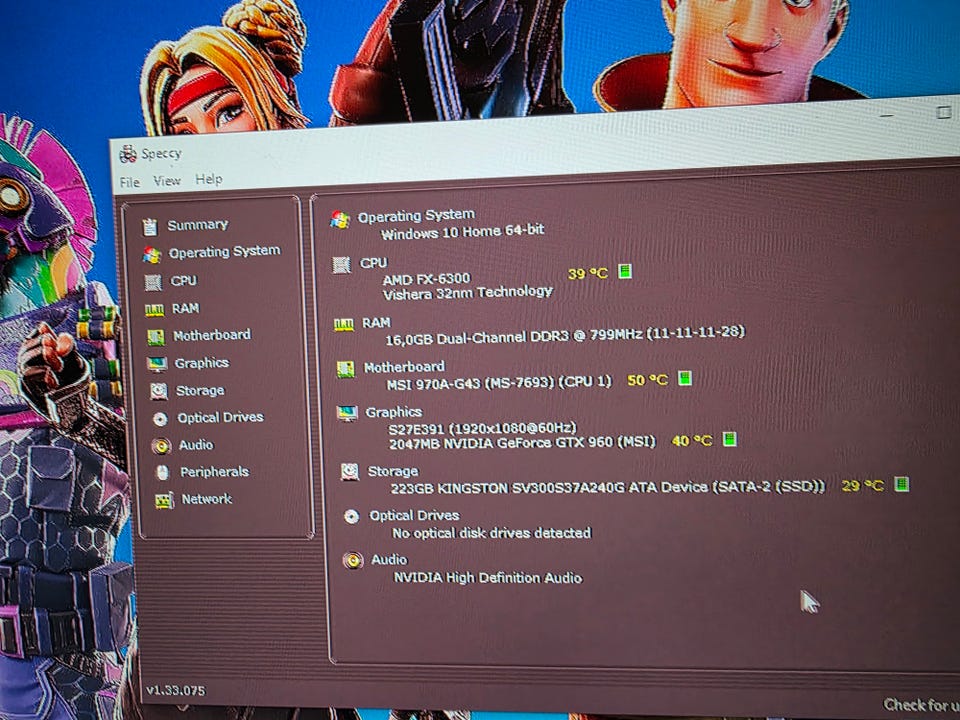The height and width of the screenshot is (720, 960).
Task: Select the Audio sidebar speaker icon
Action: tap(162, 446)
